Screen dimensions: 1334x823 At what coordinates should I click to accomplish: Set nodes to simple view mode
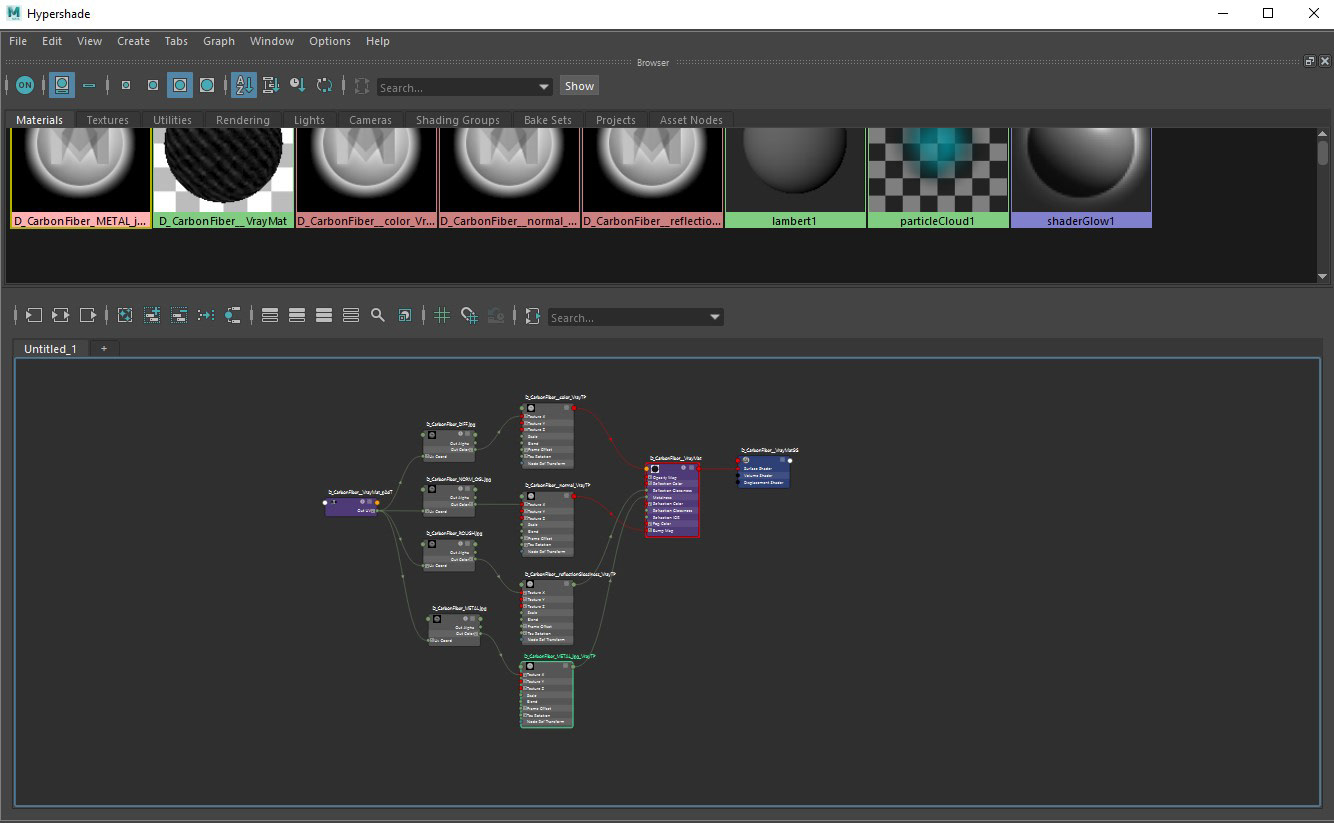pos(270,315)
